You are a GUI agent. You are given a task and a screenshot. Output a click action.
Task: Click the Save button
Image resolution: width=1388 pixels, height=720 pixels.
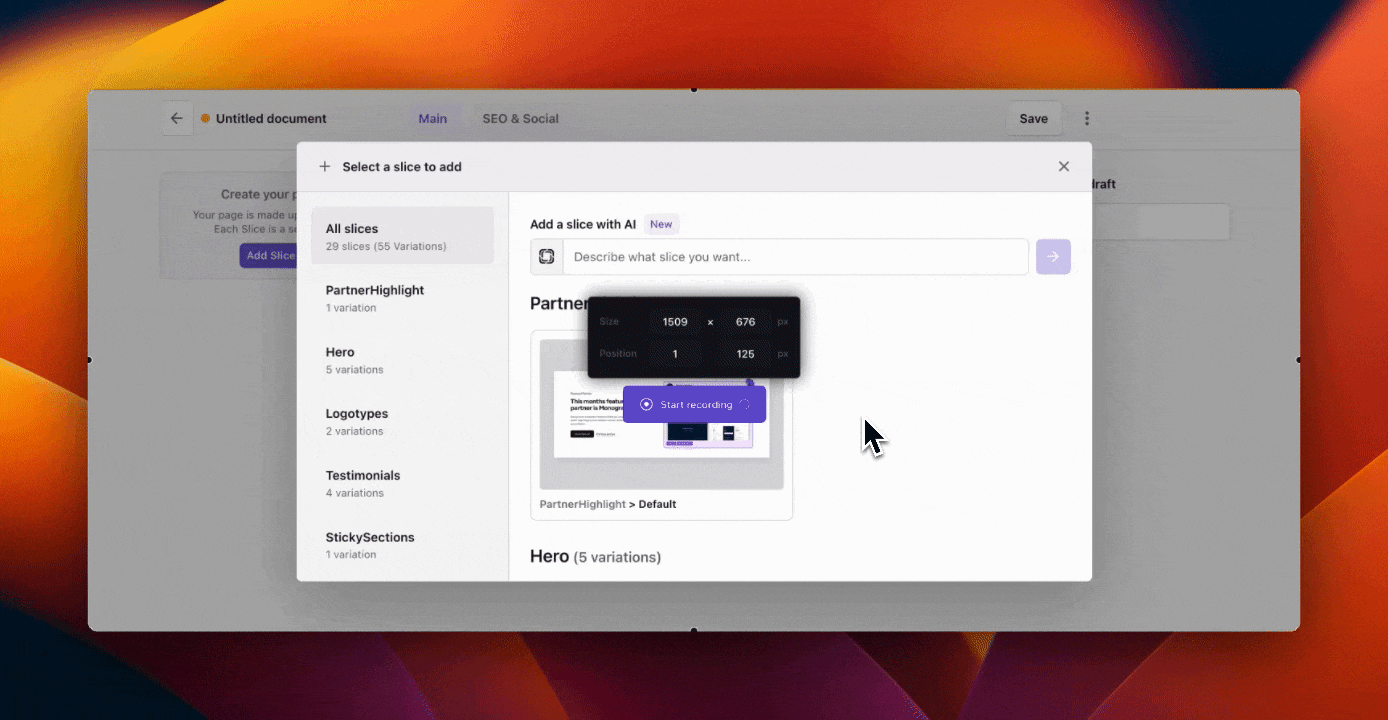point(1033,117)
